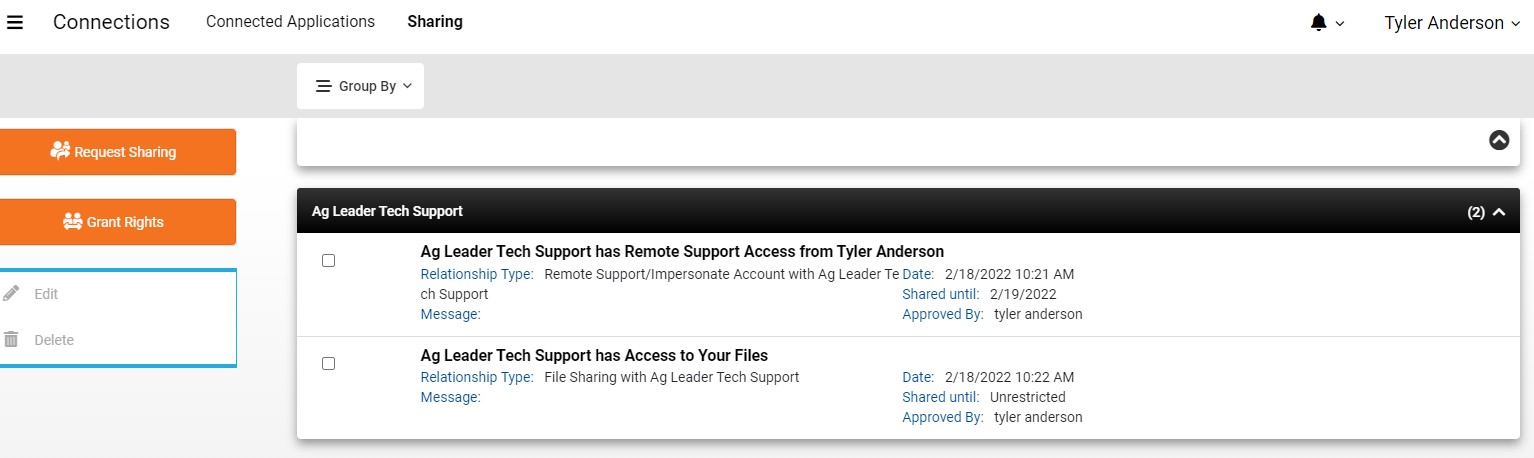Select the Sharing tab
1534x458 pixels.
(435, 21)
